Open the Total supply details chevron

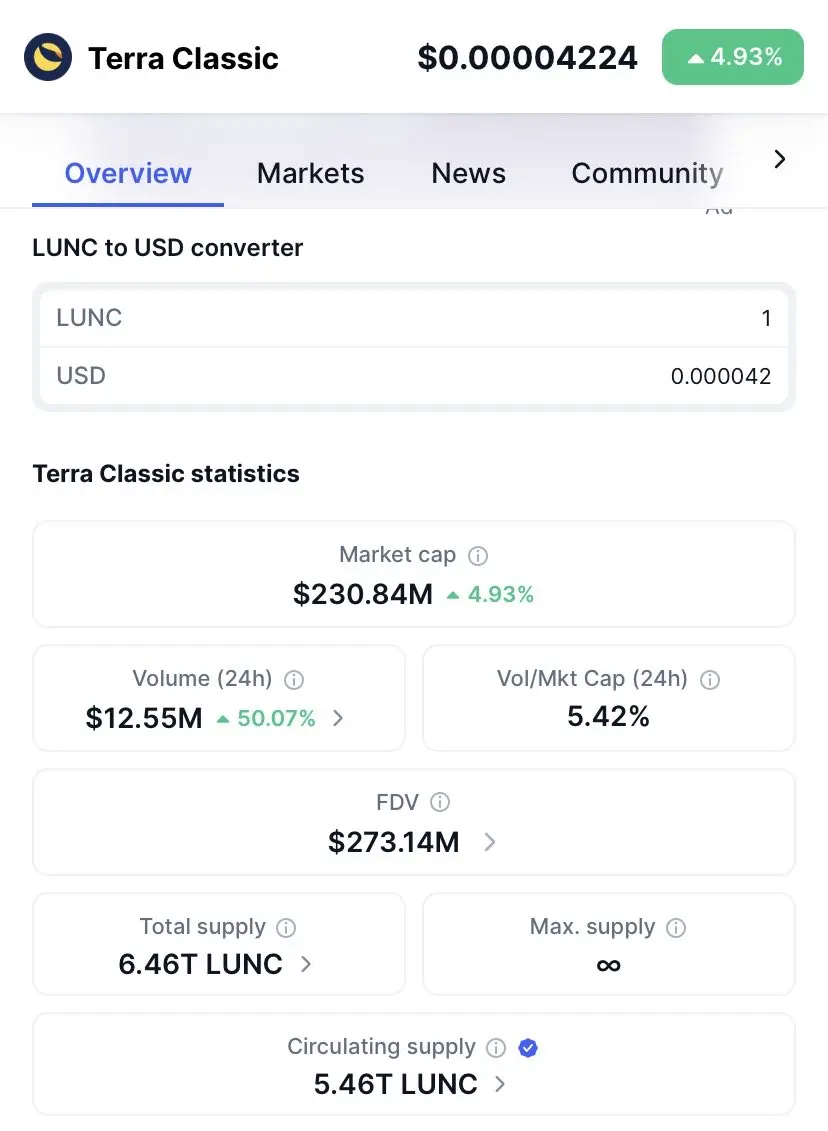pos(306,965)
